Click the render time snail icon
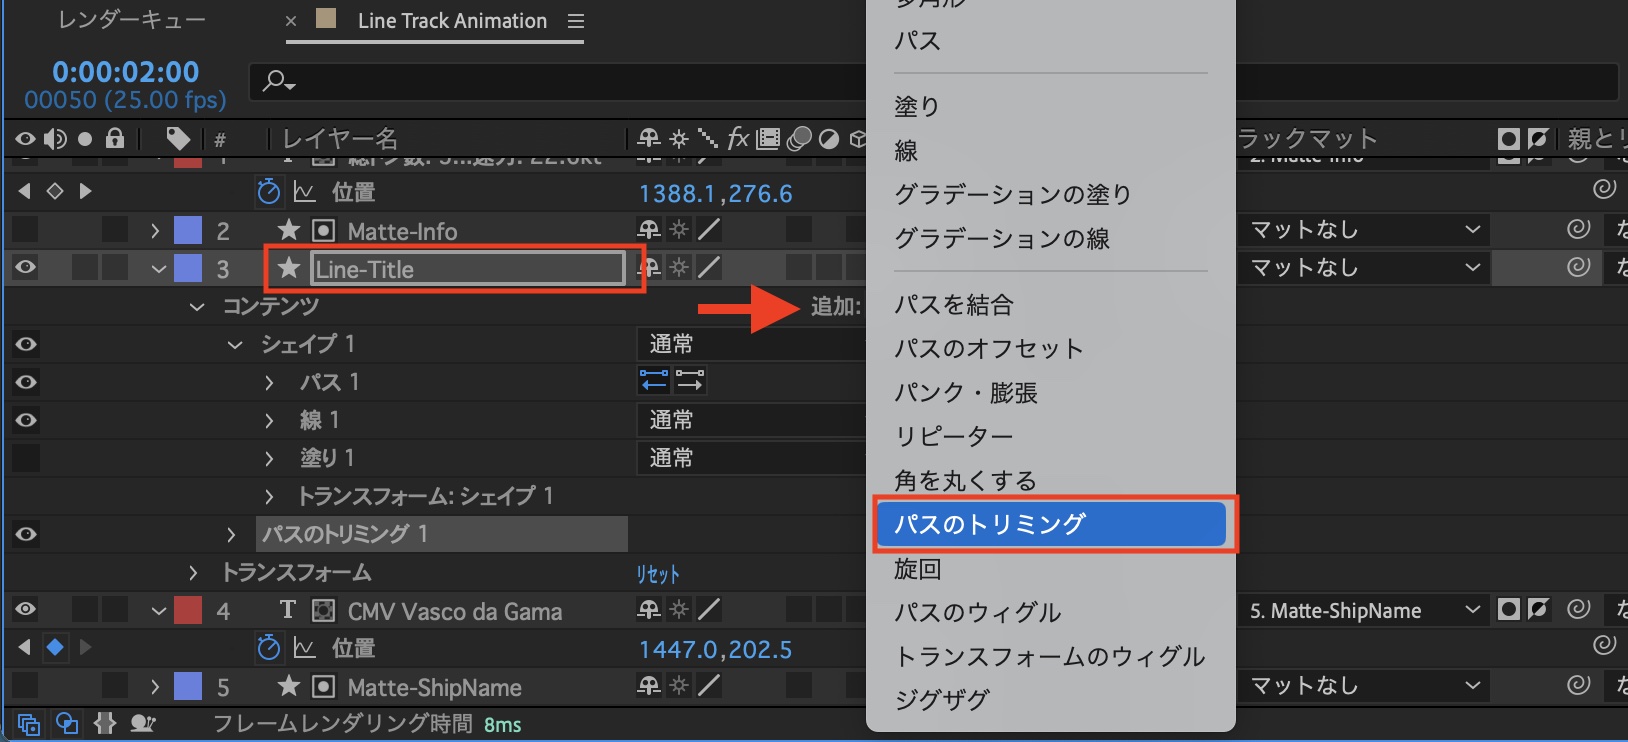1628x742 pixels. pyautogui.click(x=142, y=724)
